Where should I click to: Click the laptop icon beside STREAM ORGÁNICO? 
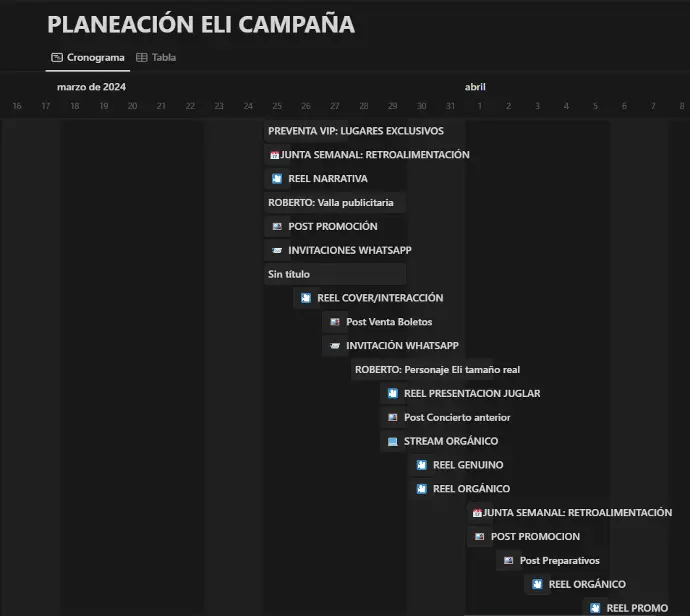(x=393, y=441)
